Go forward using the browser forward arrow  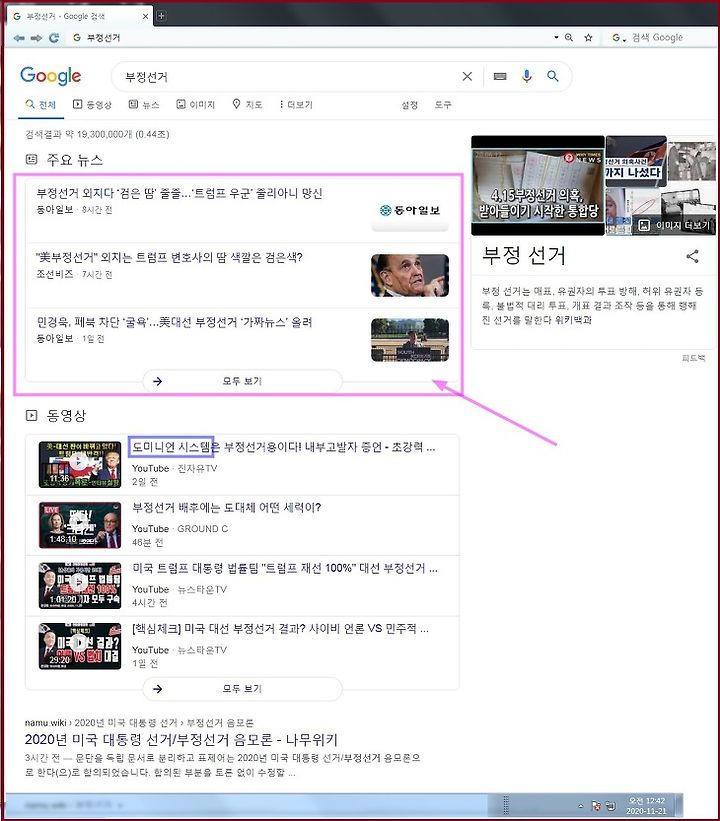point(36,38)
